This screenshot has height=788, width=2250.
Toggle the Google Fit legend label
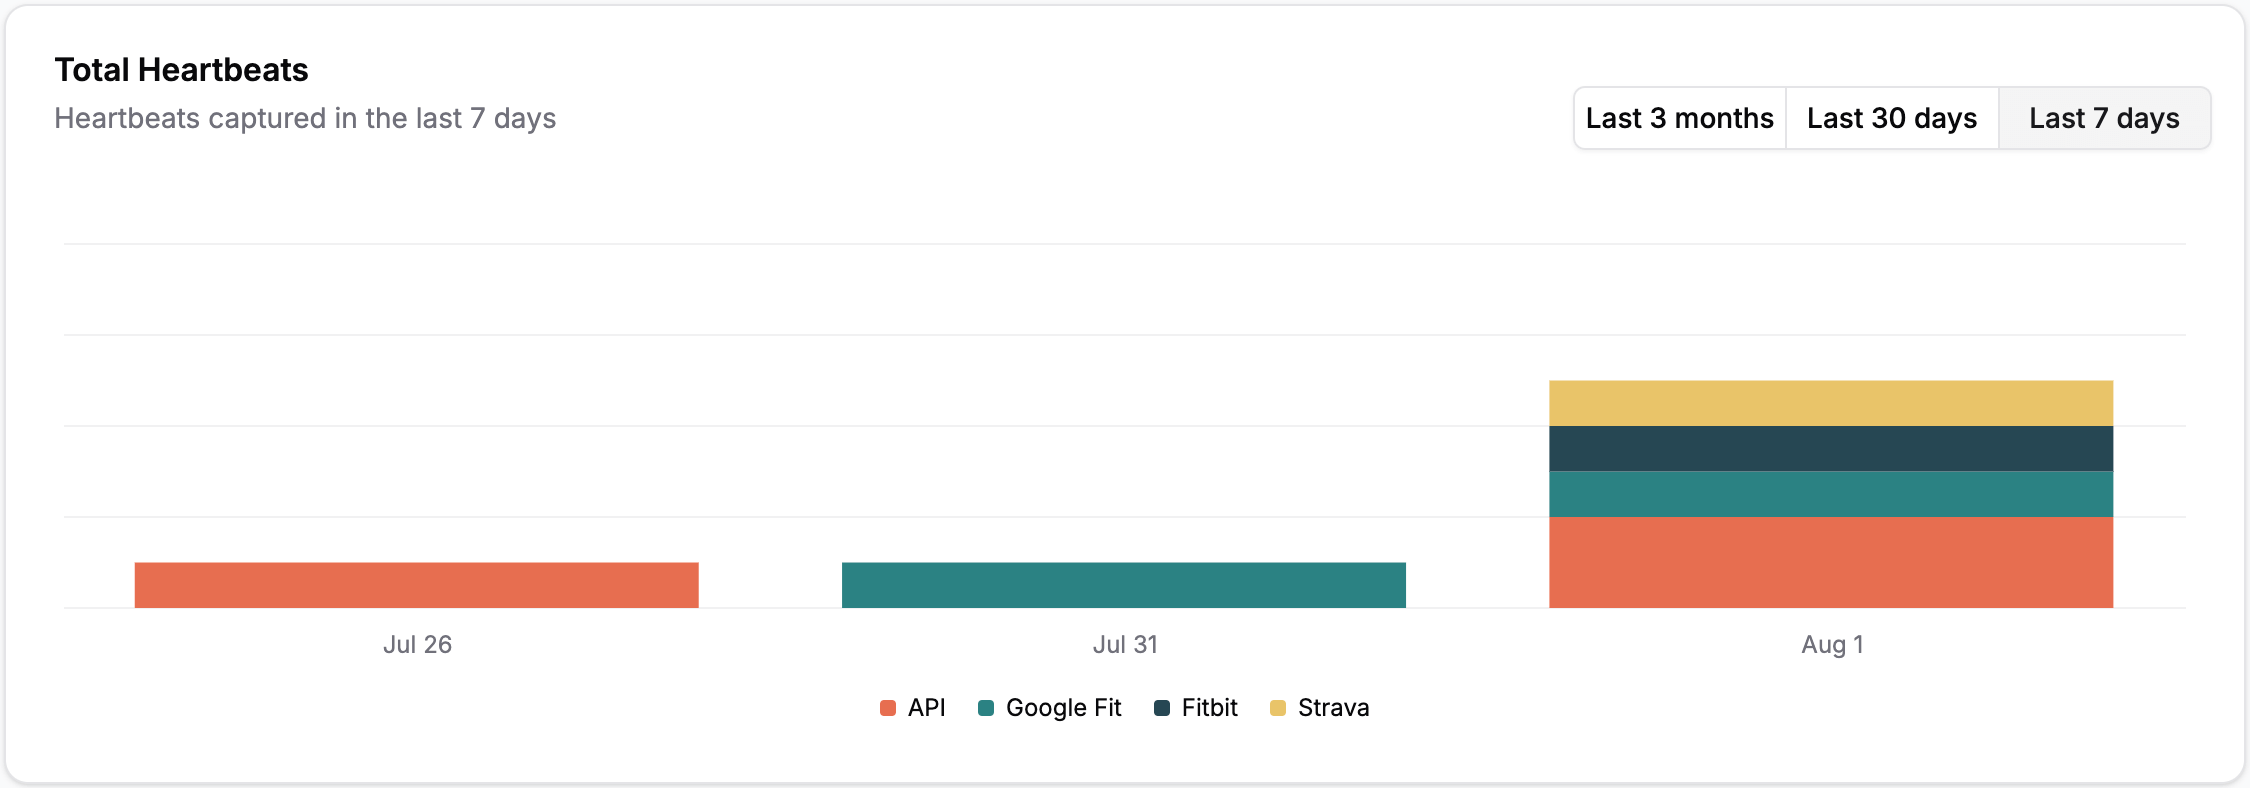[1063, 708]
